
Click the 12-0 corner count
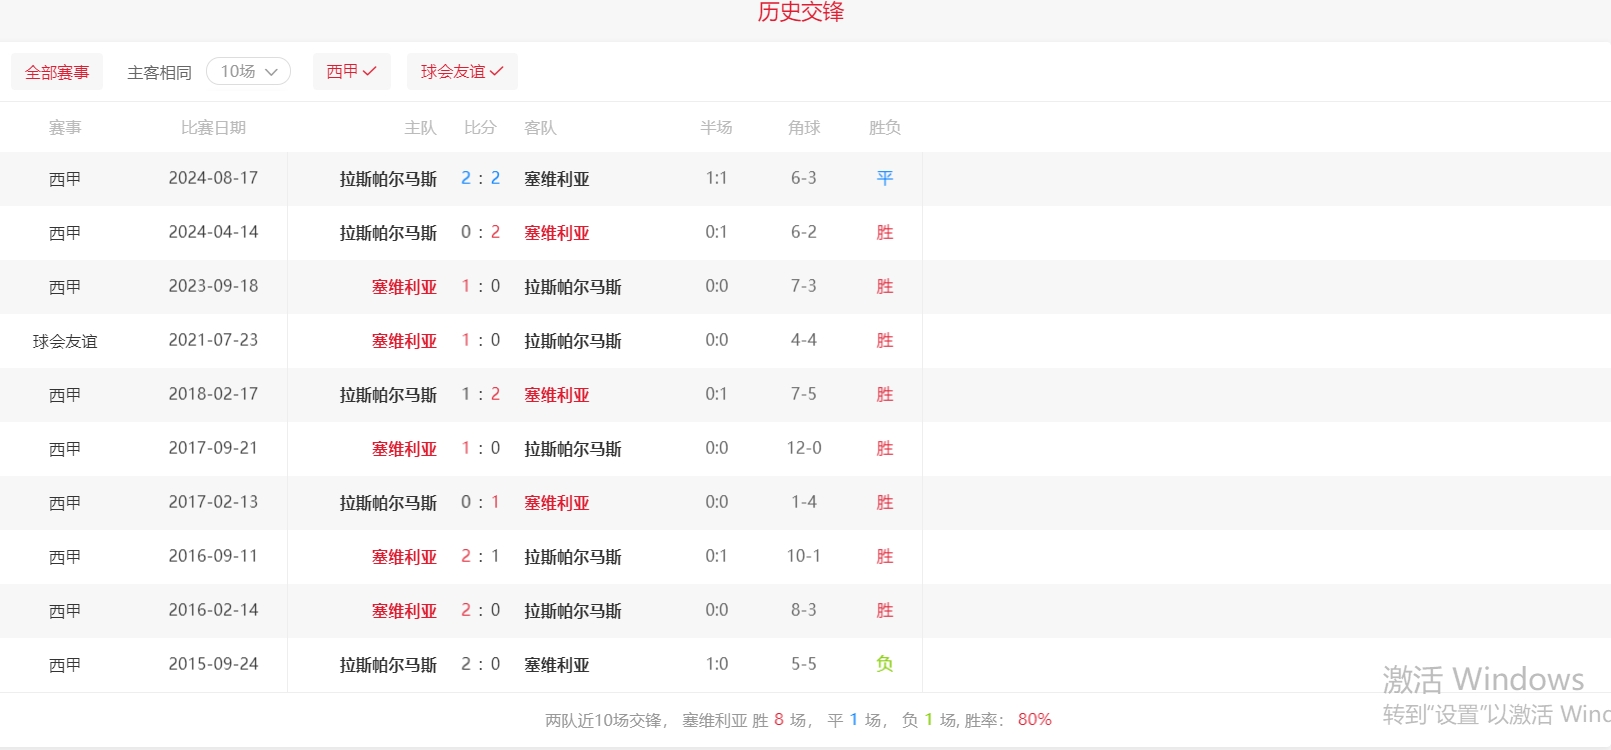[x=803, y=449]
